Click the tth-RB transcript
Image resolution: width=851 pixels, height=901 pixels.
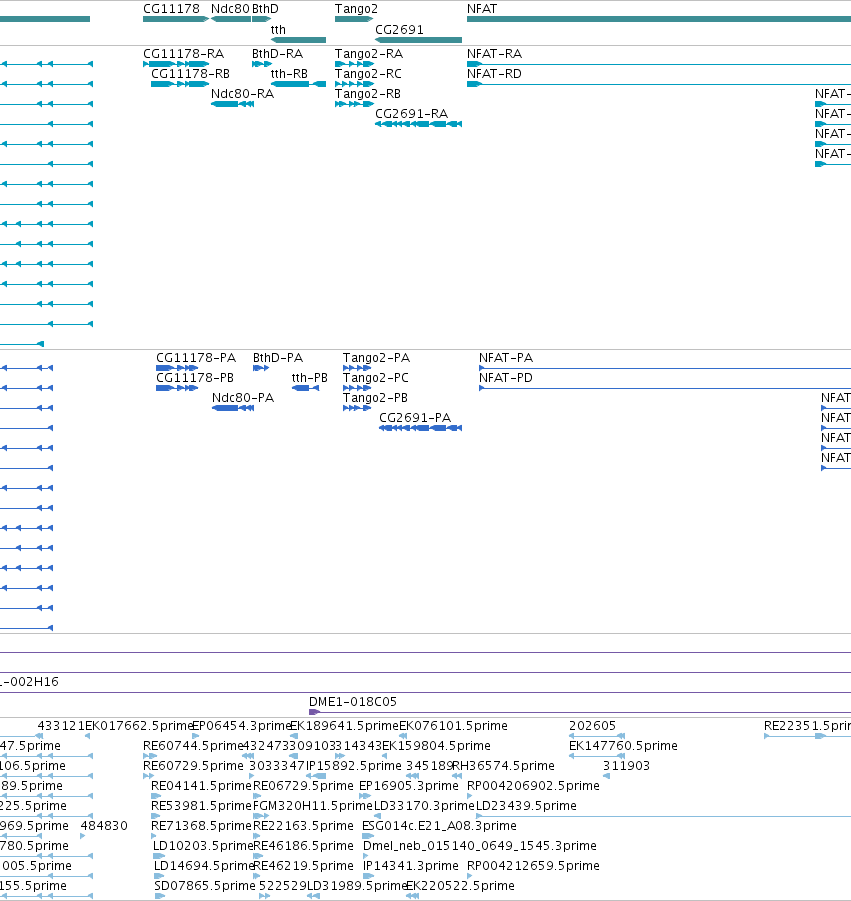tap(298, 84)
